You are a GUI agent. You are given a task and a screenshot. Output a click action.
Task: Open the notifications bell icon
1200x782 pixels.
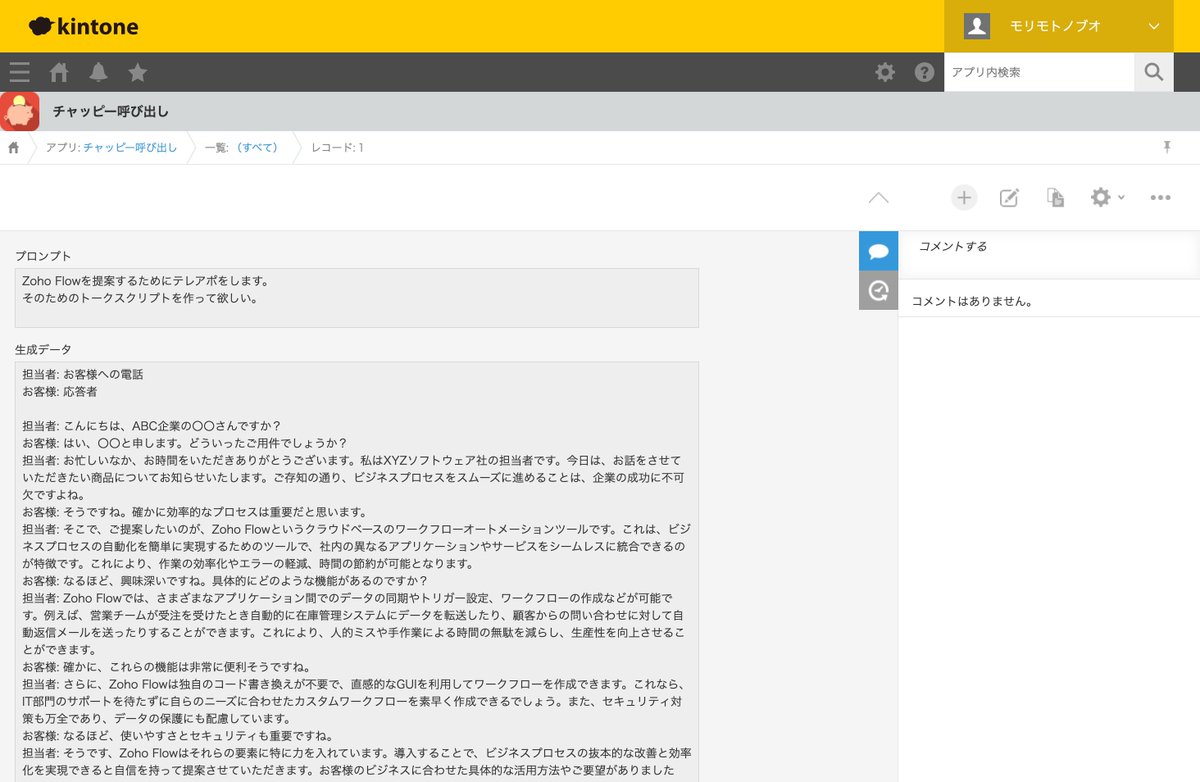97,72
